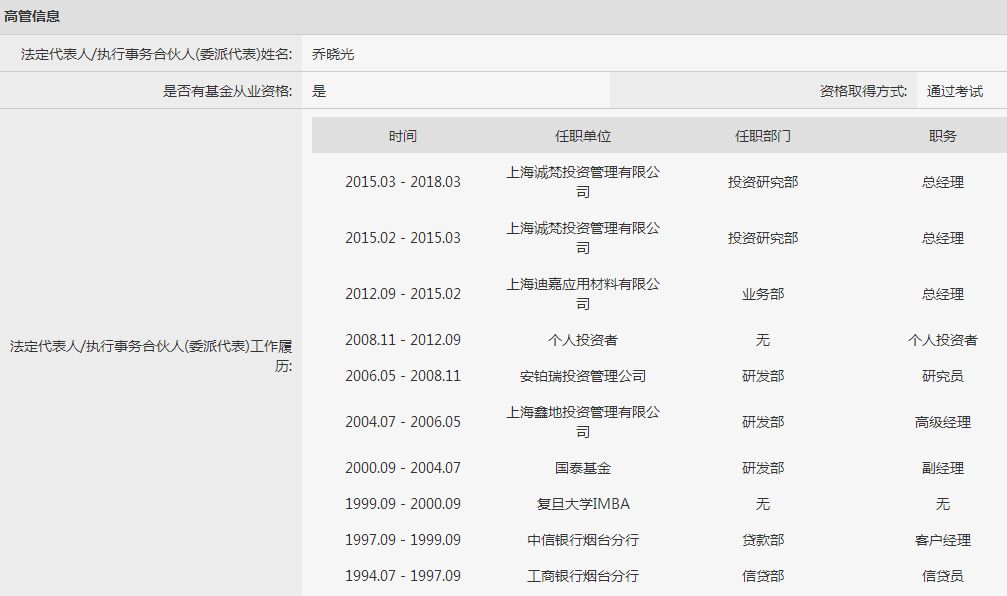Click the '任职部门' column header
1007x596 pixels.
point(762,136)
